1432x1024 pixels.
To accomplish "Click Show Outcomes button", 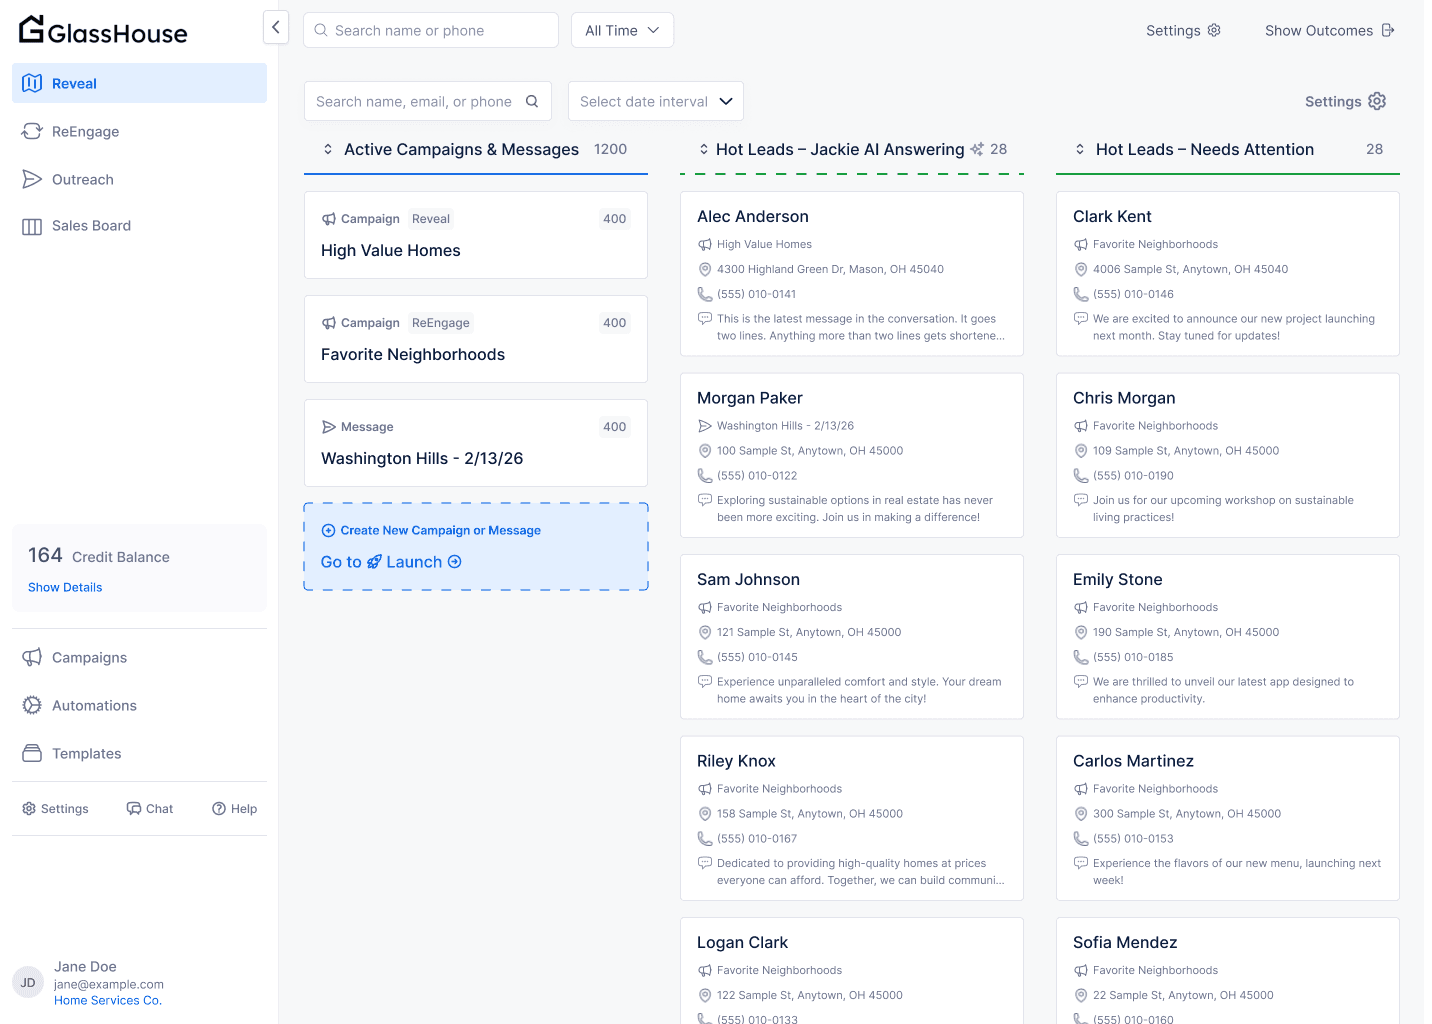I will [x=1330, y=30].
